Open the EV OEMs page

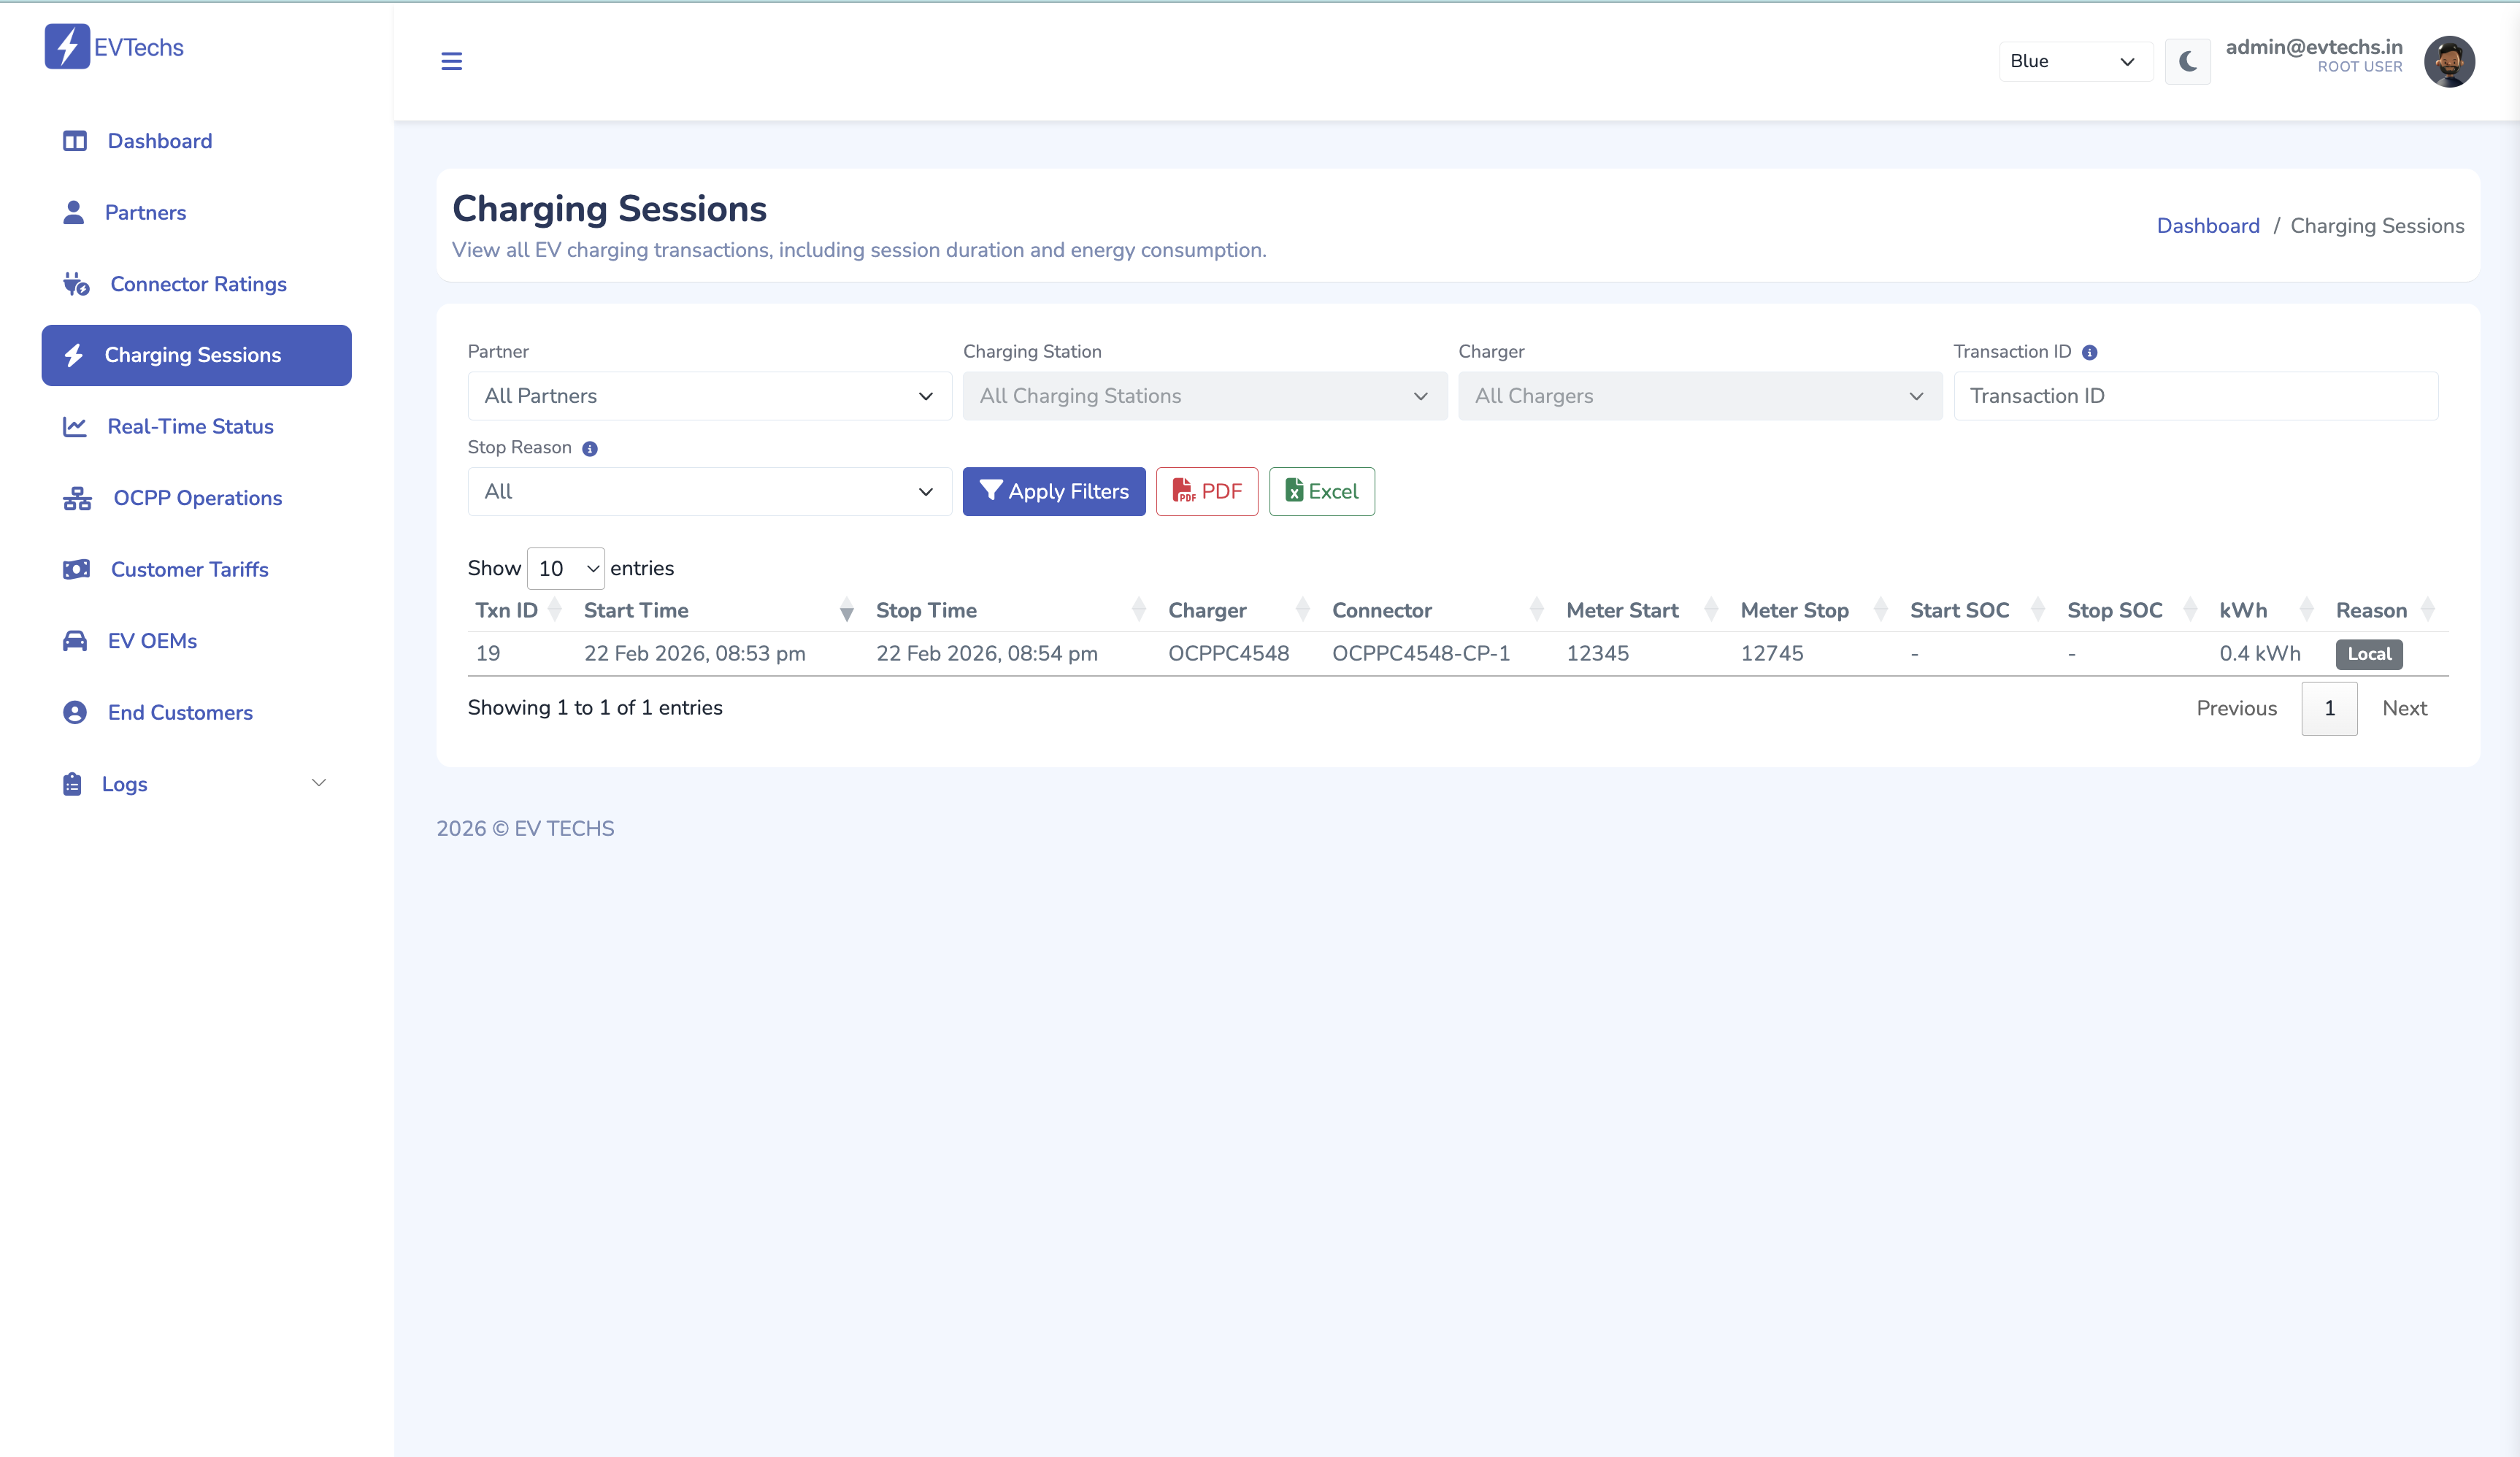coord(152,641)
